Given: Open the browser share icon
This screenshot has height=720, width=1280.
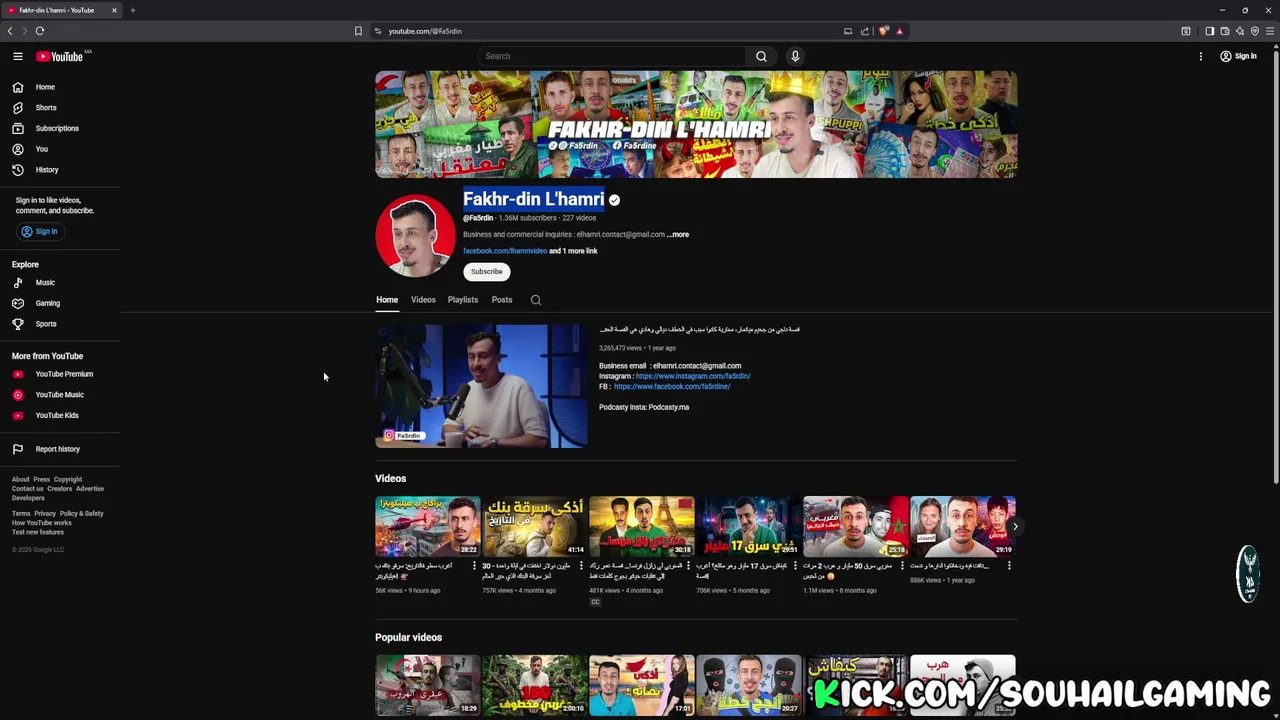Looking at the screenshot, I should pos(865,31).
